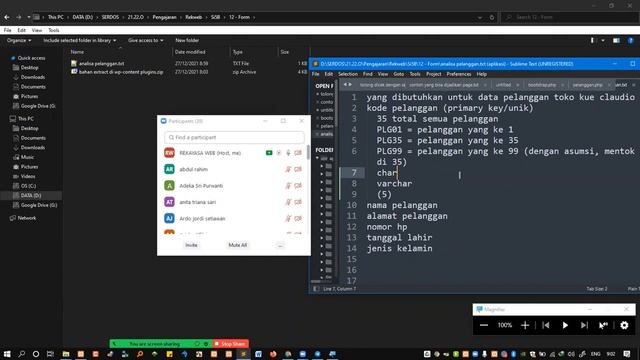Click the muted microphone icon for Ardo jordi setiawan
This screenshot has height=360, width=640.
click(x=288, y=218)
